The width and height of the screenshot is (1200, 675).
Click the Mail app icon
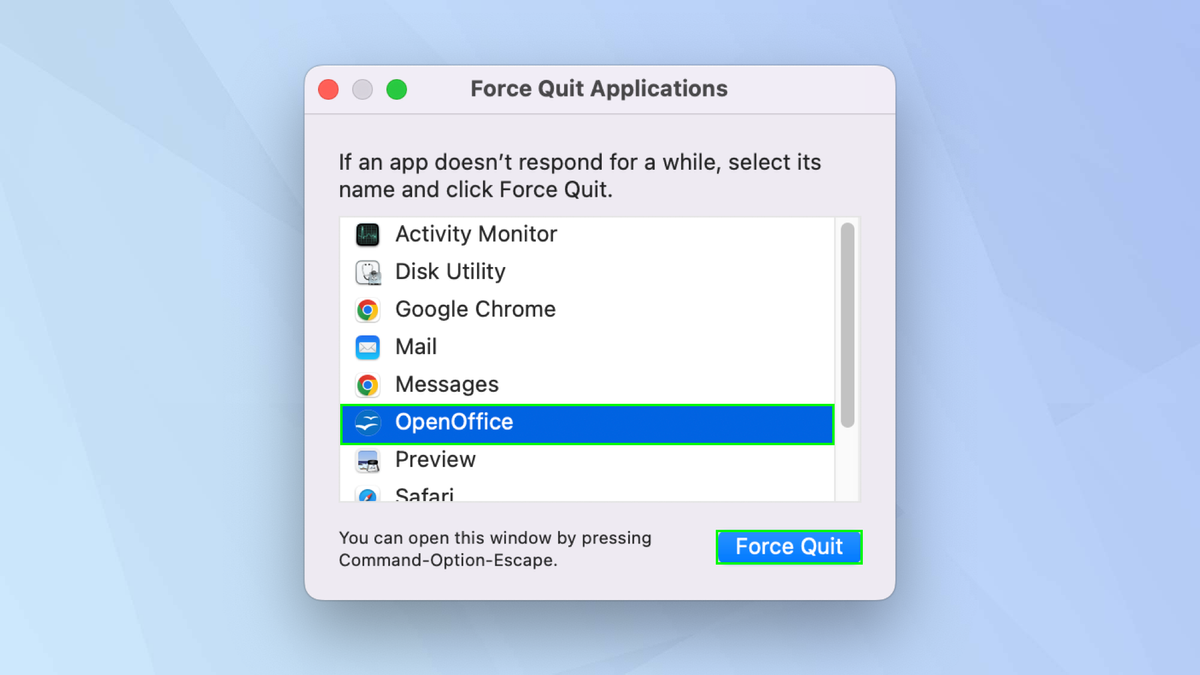point(367,346)
